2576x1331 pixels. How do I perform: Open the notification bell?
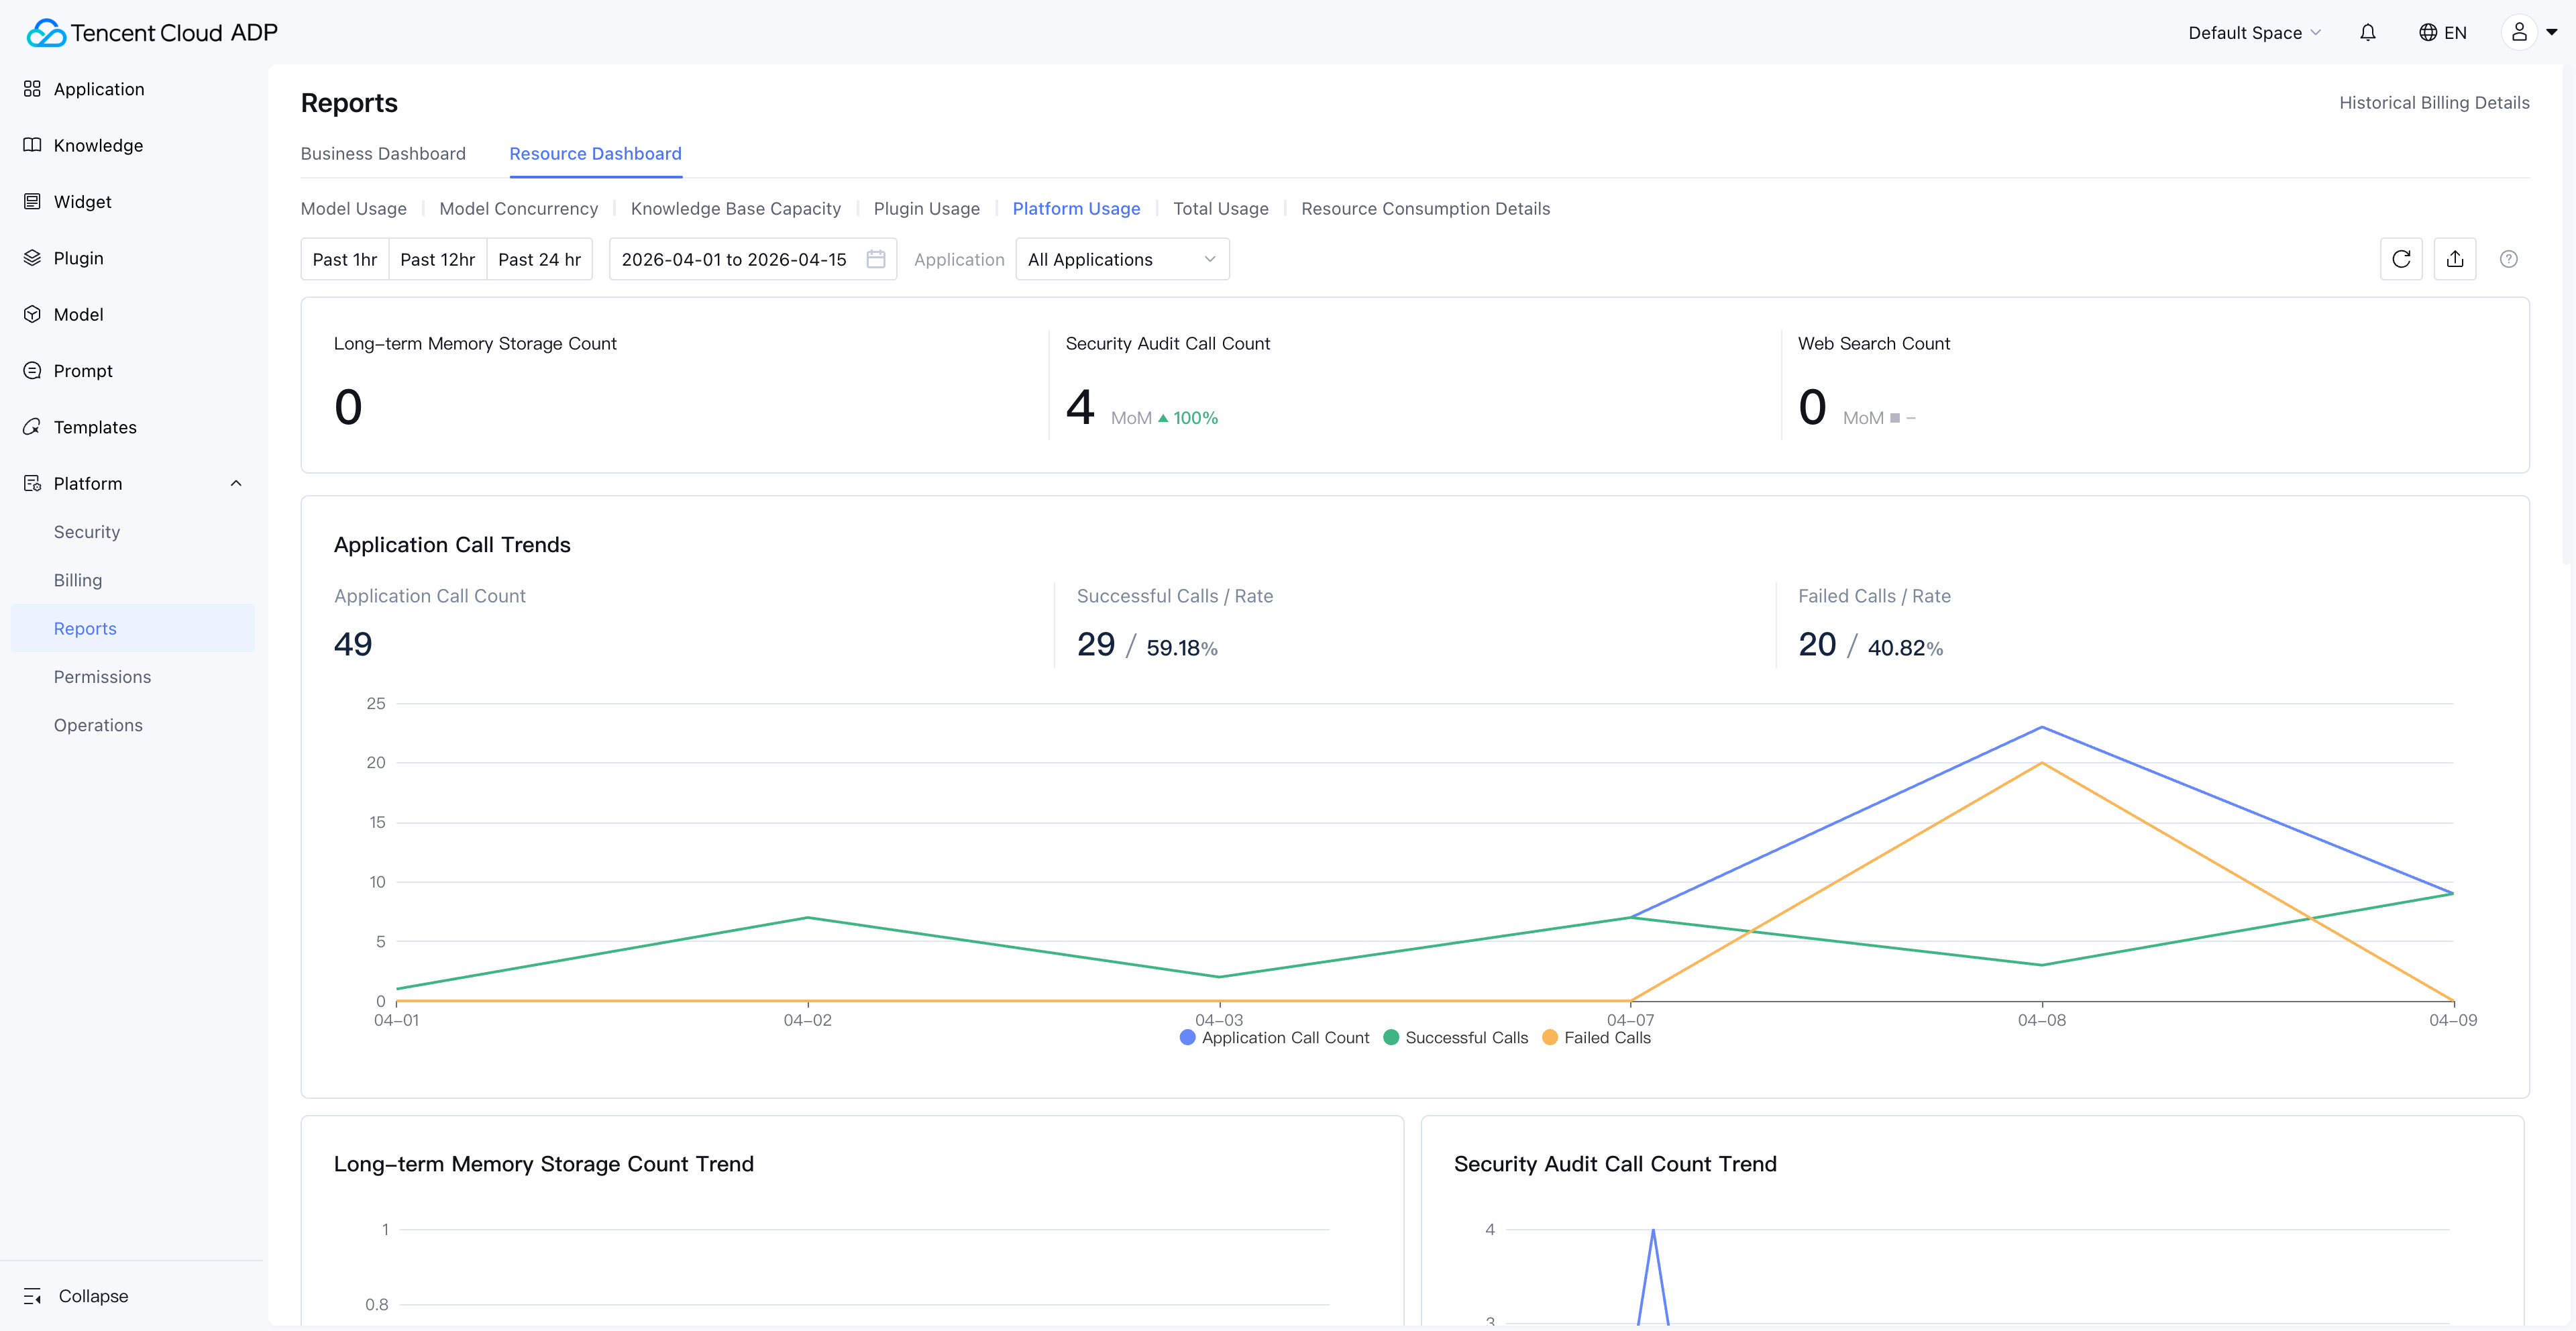(x=2367, y=33)
